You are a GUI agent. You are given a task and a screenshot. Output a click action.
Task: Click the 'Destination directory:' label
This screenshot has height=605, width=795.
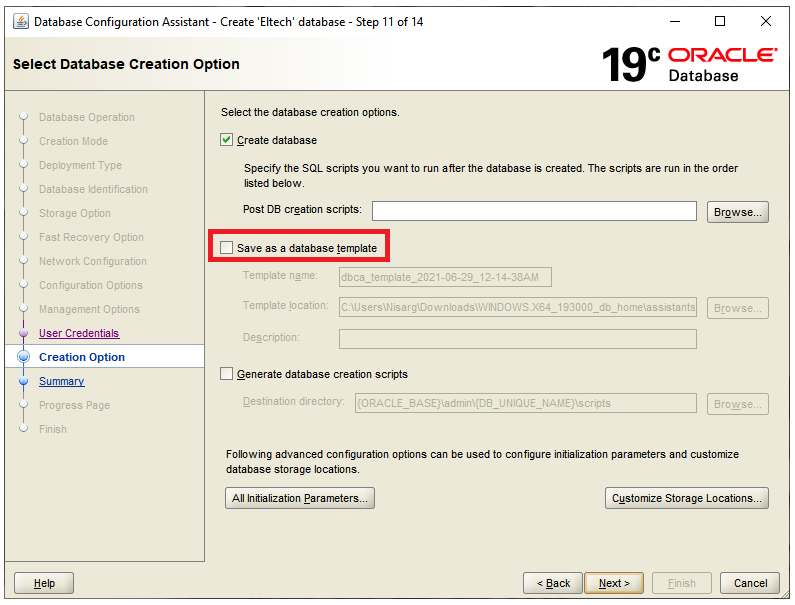294,402
